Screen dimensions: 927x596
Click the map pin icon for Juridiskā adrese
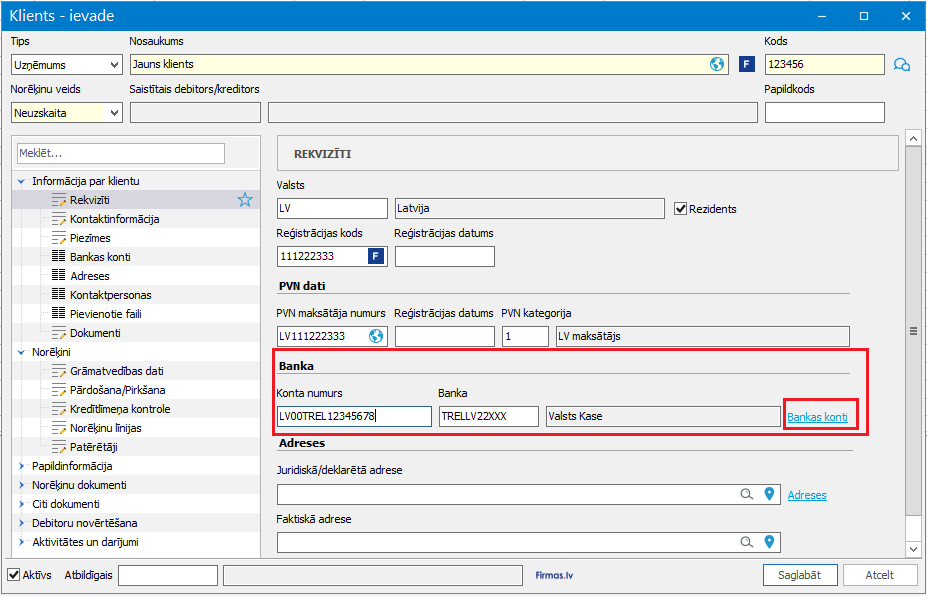pos(769,494)
